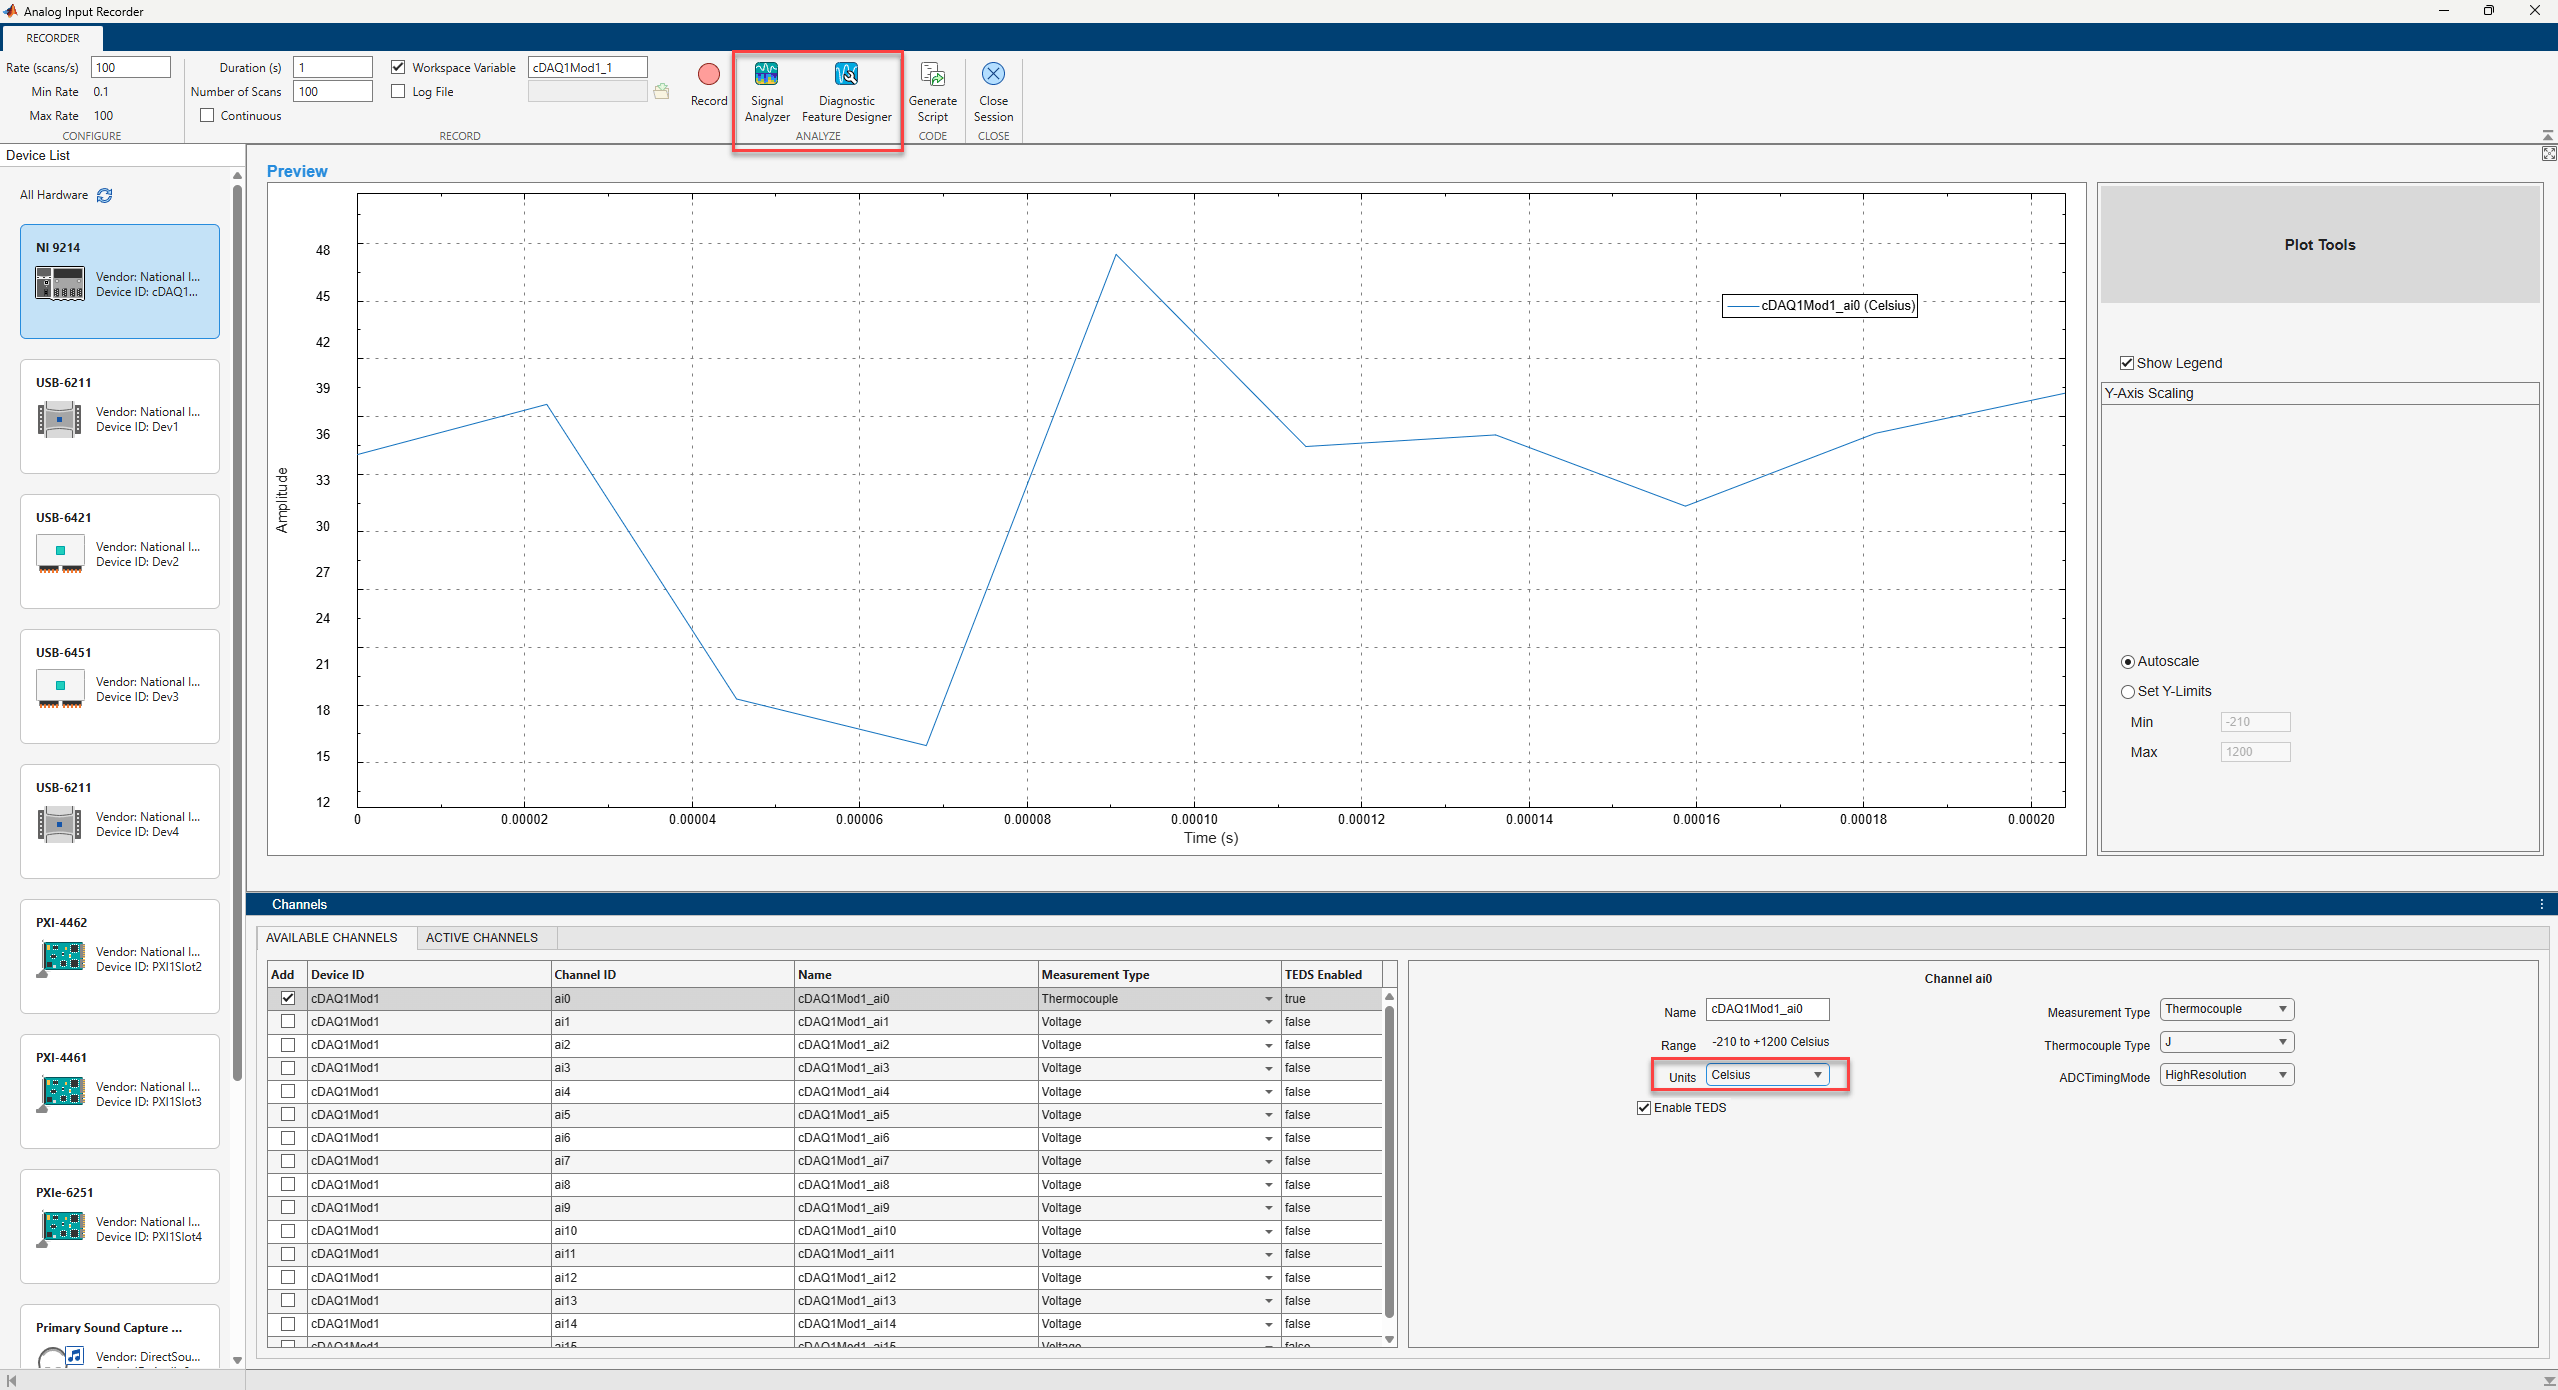This screenshot has width=2558, height=1390.
Task: Open the ai5 row Measurement Type dropdown
Action: [1268, 1115]
